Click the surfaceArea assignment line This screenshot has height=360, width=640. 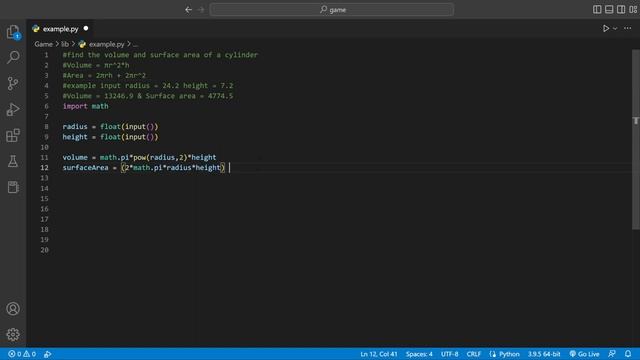point(144,168)
